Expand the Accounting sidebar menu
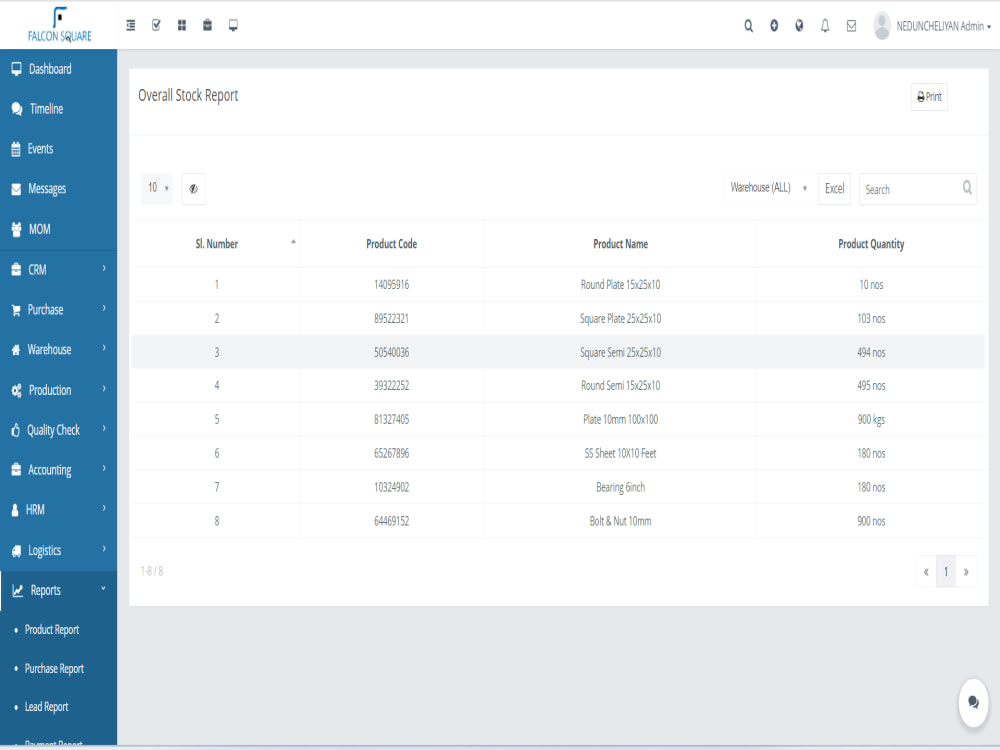This screenshot has width=1000, height=750. point(59,470)
